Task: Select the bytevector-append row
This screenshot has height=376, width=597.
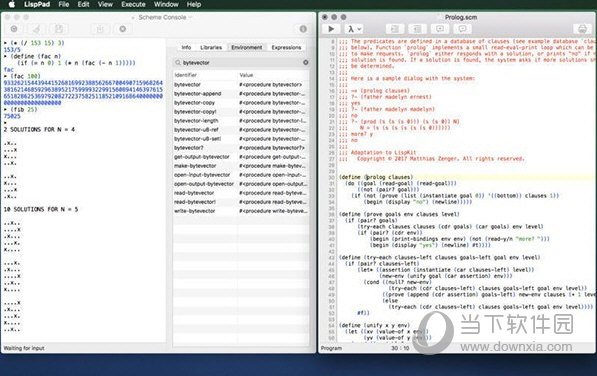Action: (x=241, y=94)
